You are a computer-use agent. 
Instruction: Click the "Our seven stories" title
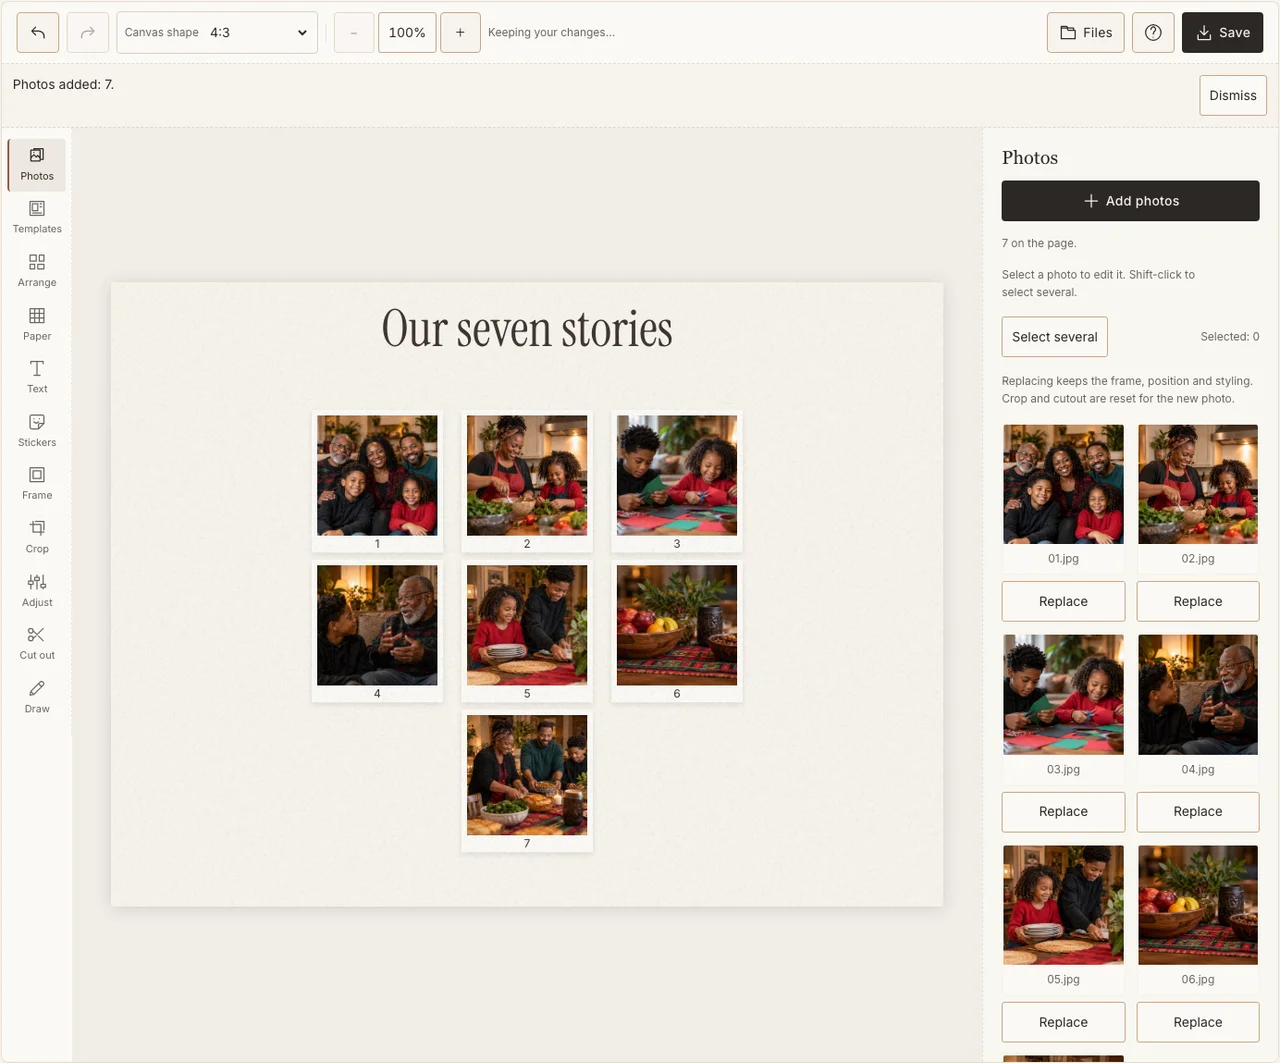click(x=527, y=329)
